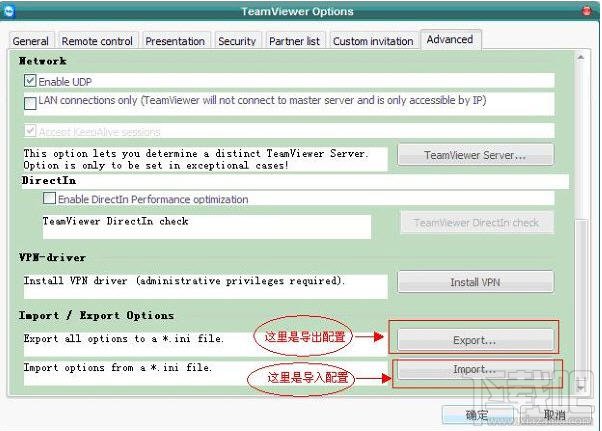
Task: Click 'TeamViewer DirectIn check' label text
Action: coord(116,221)
